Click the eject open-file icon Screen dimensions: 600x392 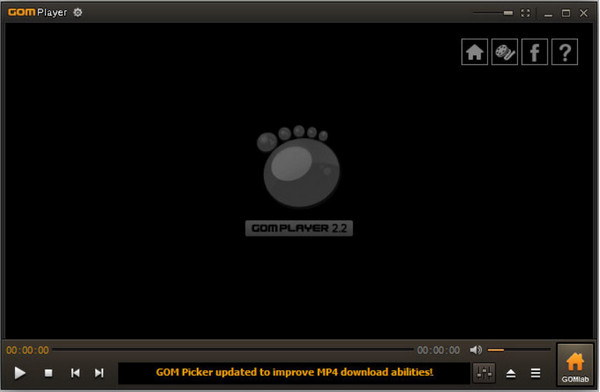[x=511, y=373]
